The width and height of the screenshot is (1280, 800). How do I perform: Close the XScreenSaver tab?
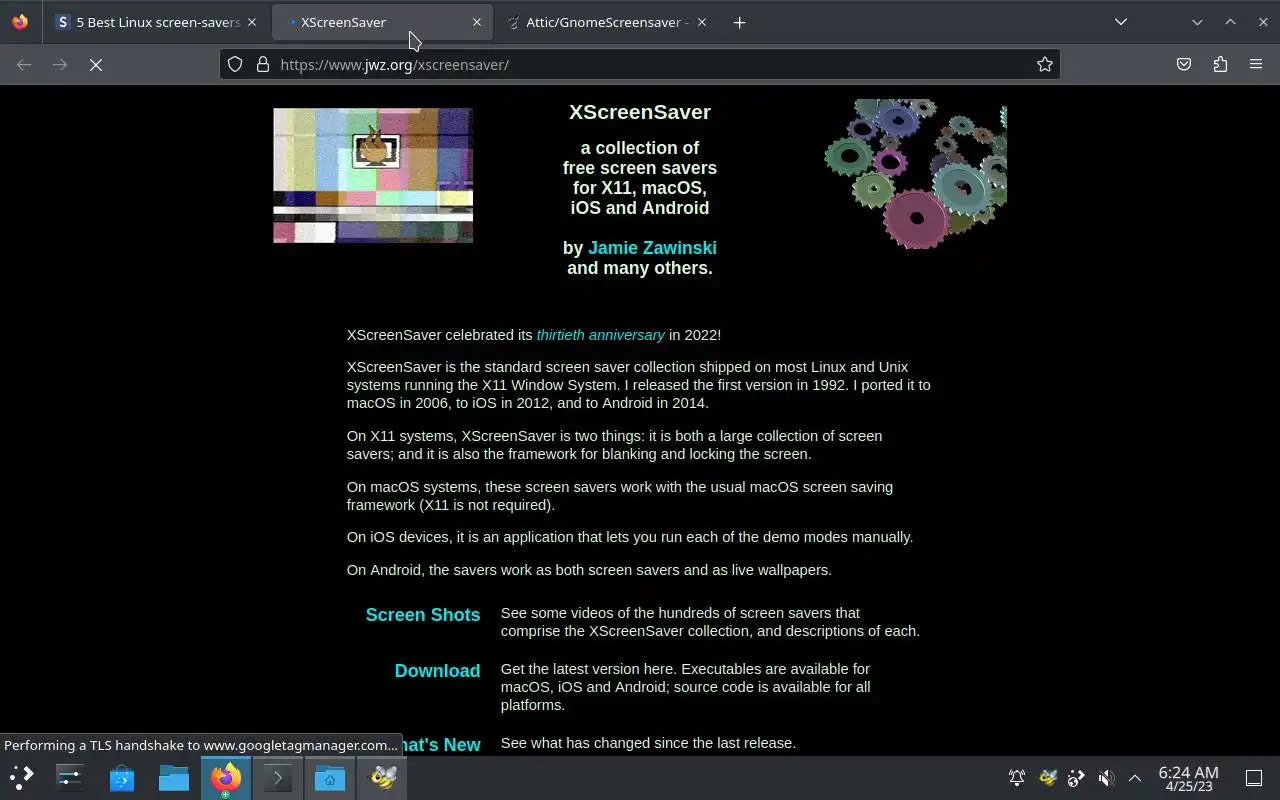click(476, 22)
